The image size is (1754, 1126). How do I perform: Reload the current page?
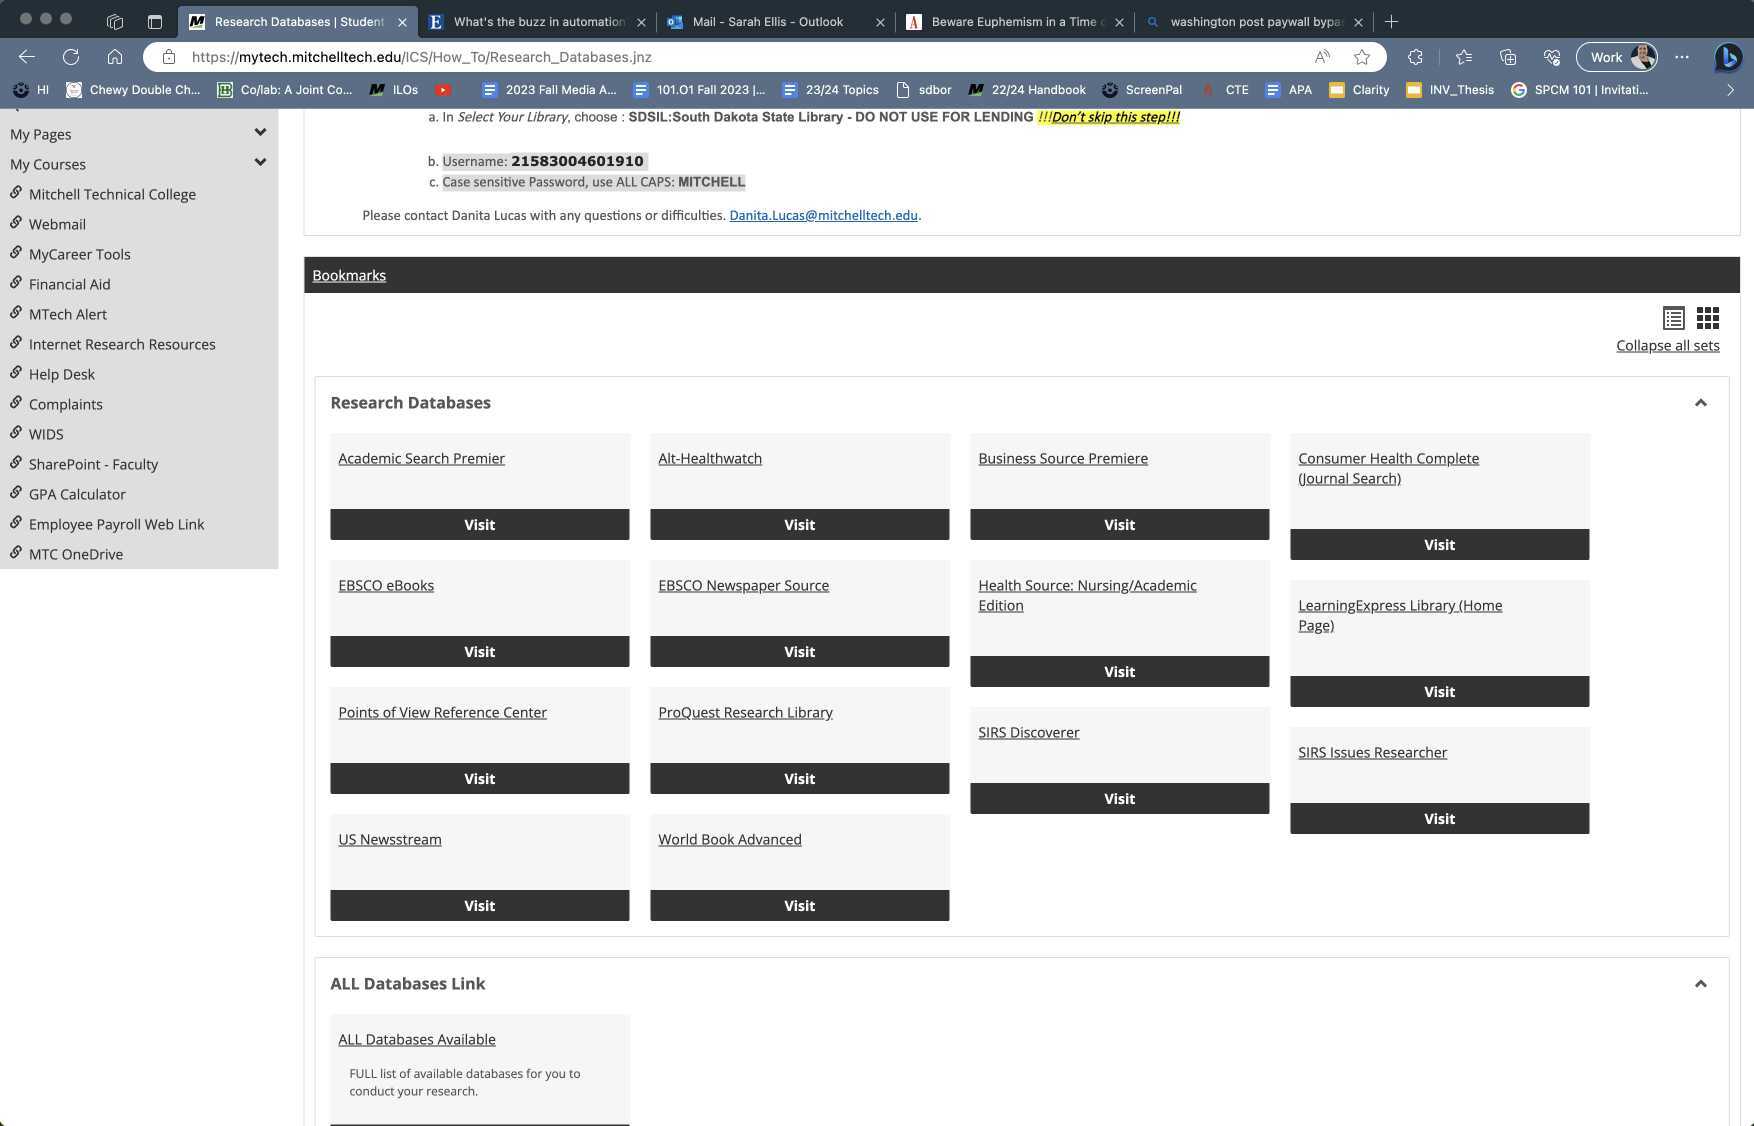[x=70, y=57]
